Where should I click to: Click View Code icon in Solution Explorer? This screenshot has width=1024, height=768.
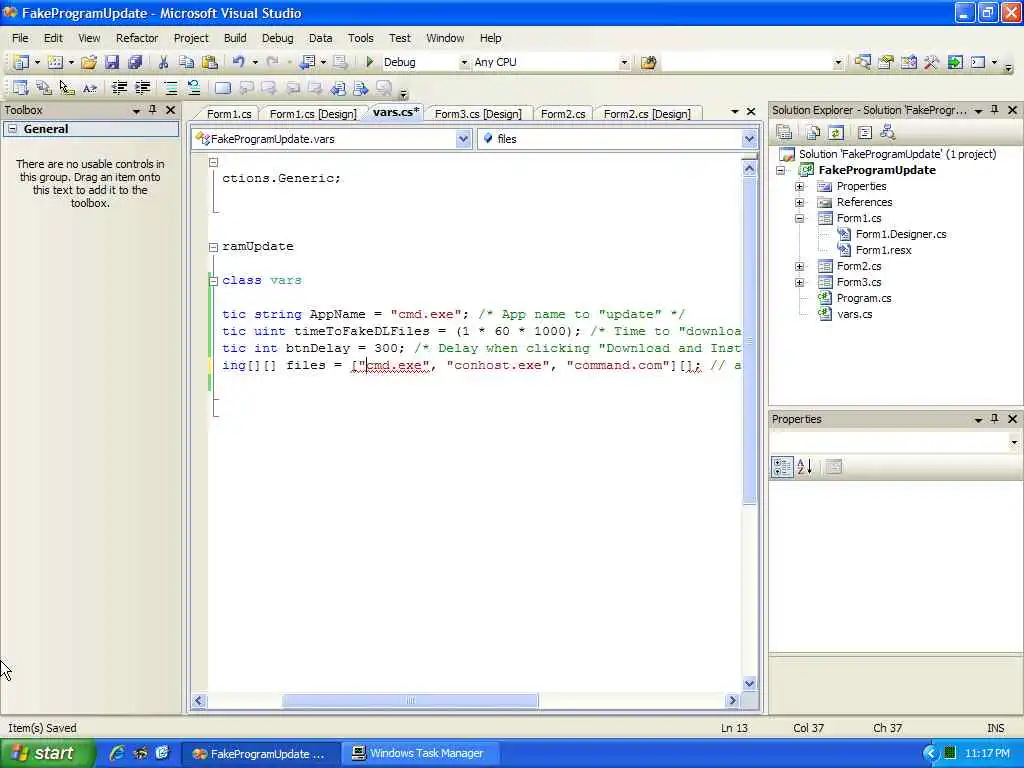[865, 133]
